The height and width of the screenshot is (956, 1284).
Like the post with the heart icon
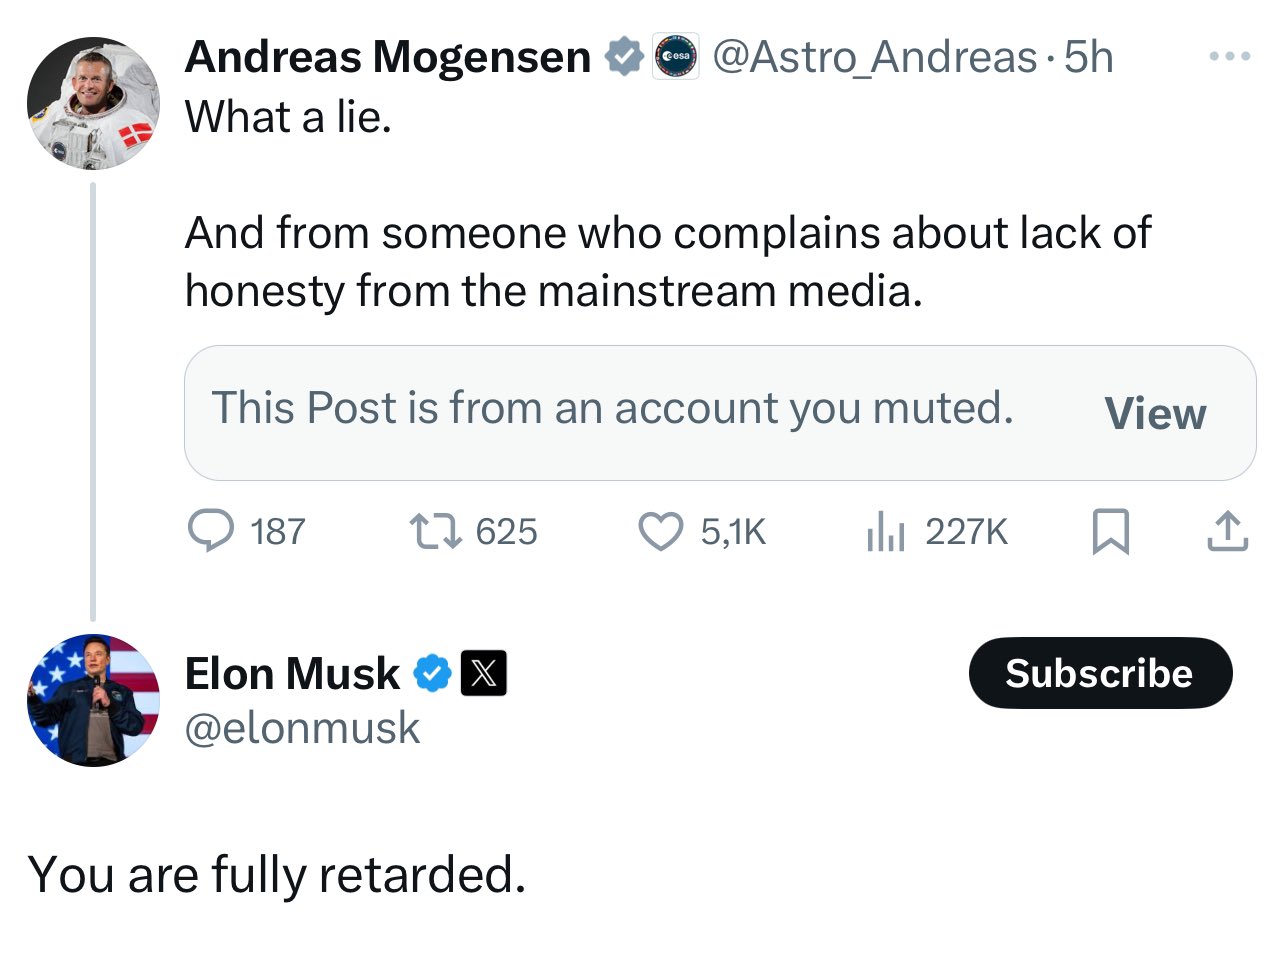(x=660, y=531)
